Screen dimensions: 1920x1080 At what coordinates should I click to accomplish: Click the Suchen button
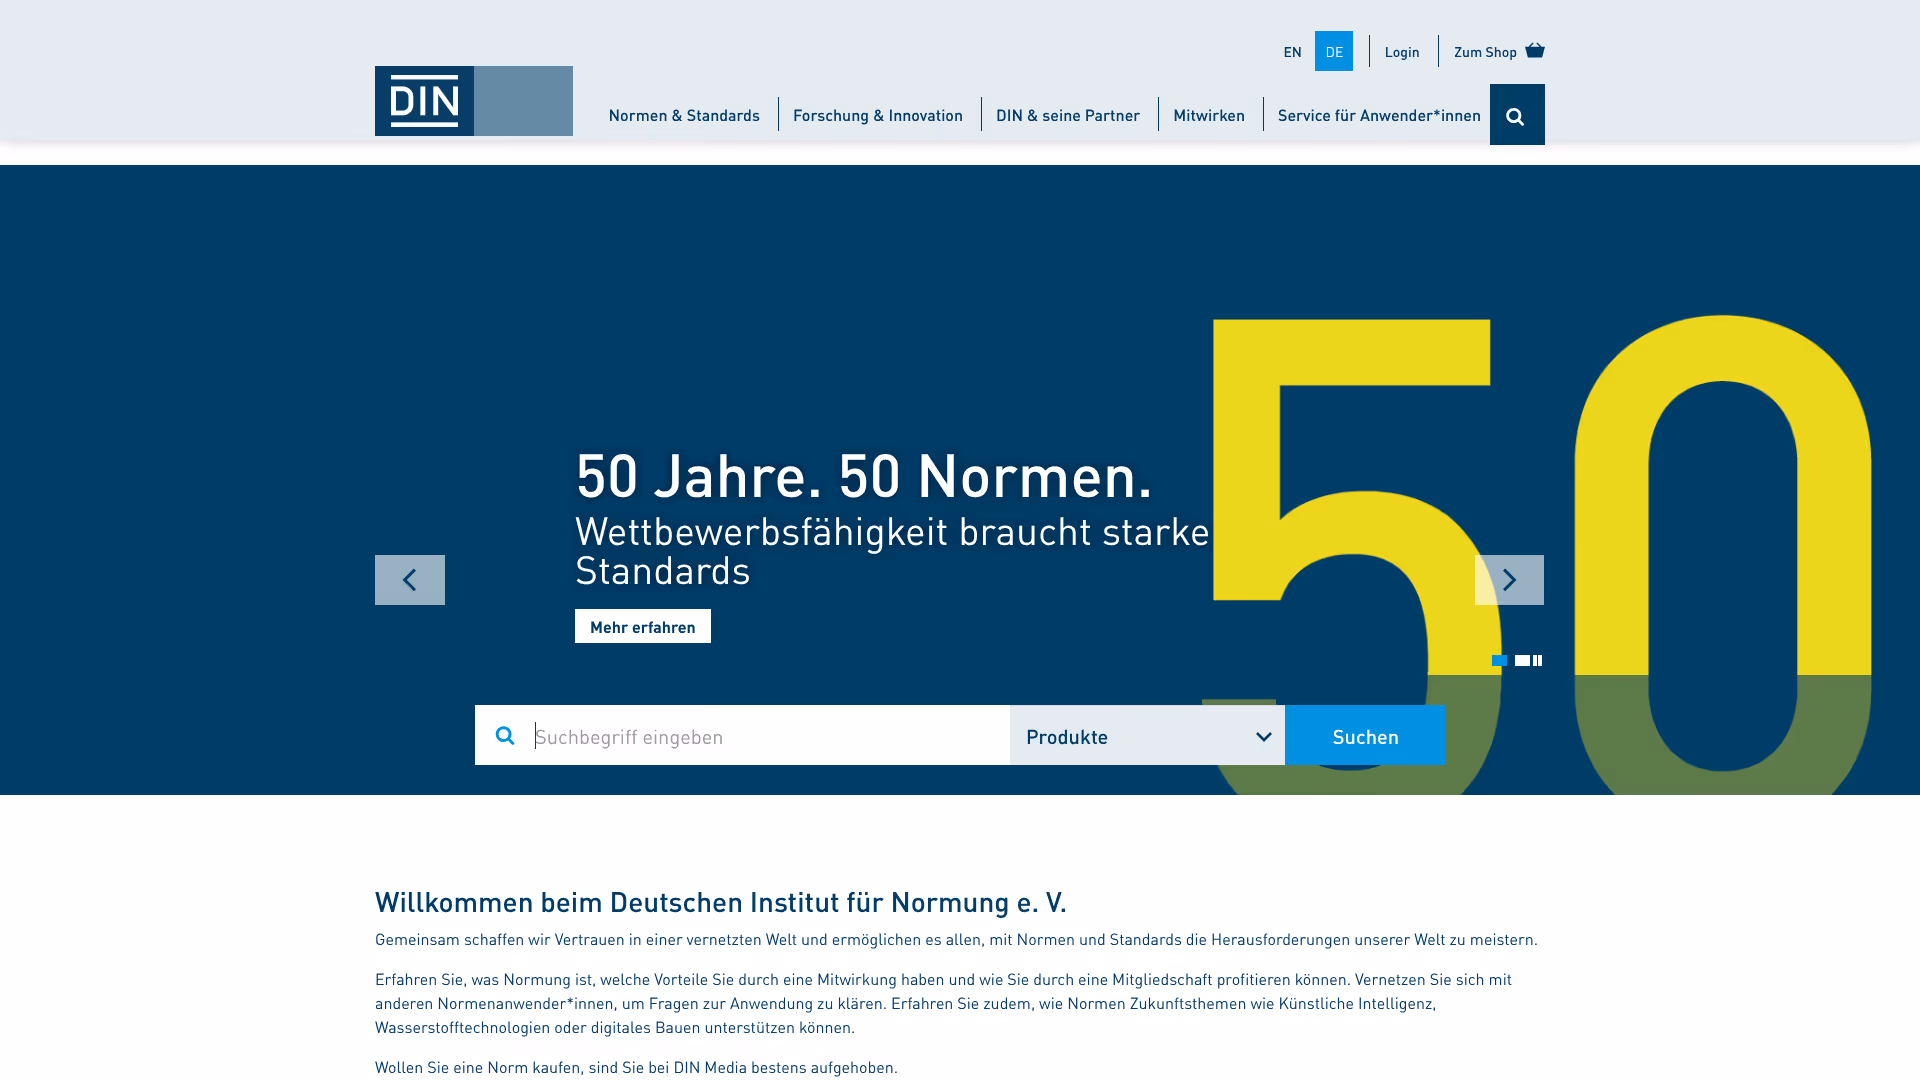(1364, 735)
